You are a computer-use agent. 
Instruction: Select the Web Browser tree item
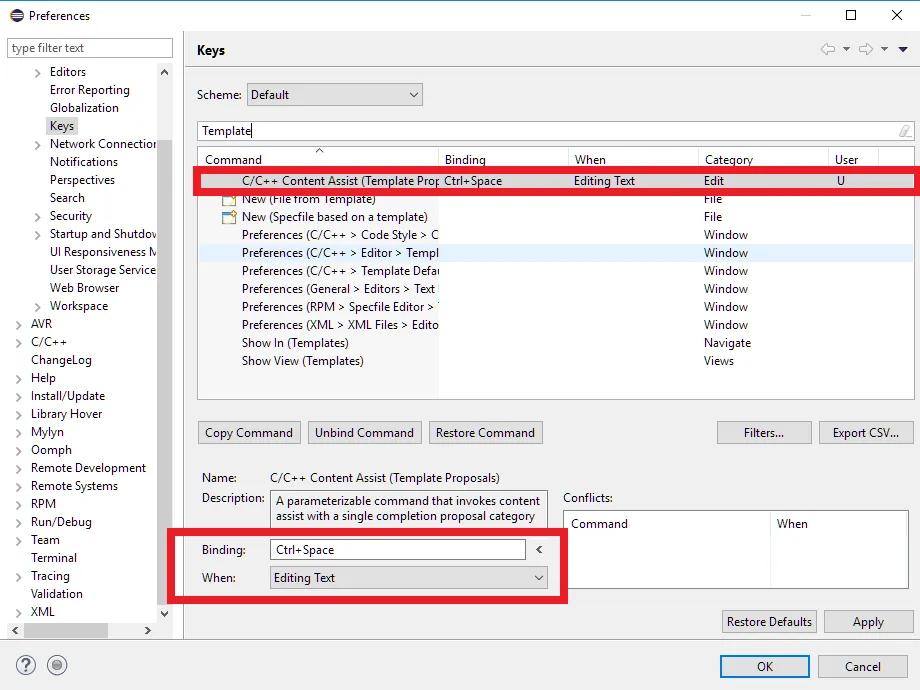84,288
